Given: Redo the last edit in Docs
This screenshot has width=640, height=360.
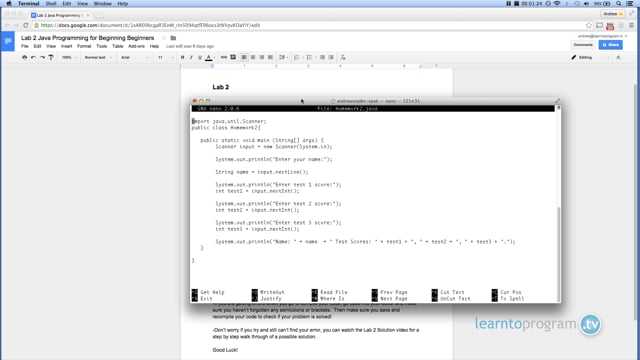Looking at the screenshot, I should (x=42, y=58).
